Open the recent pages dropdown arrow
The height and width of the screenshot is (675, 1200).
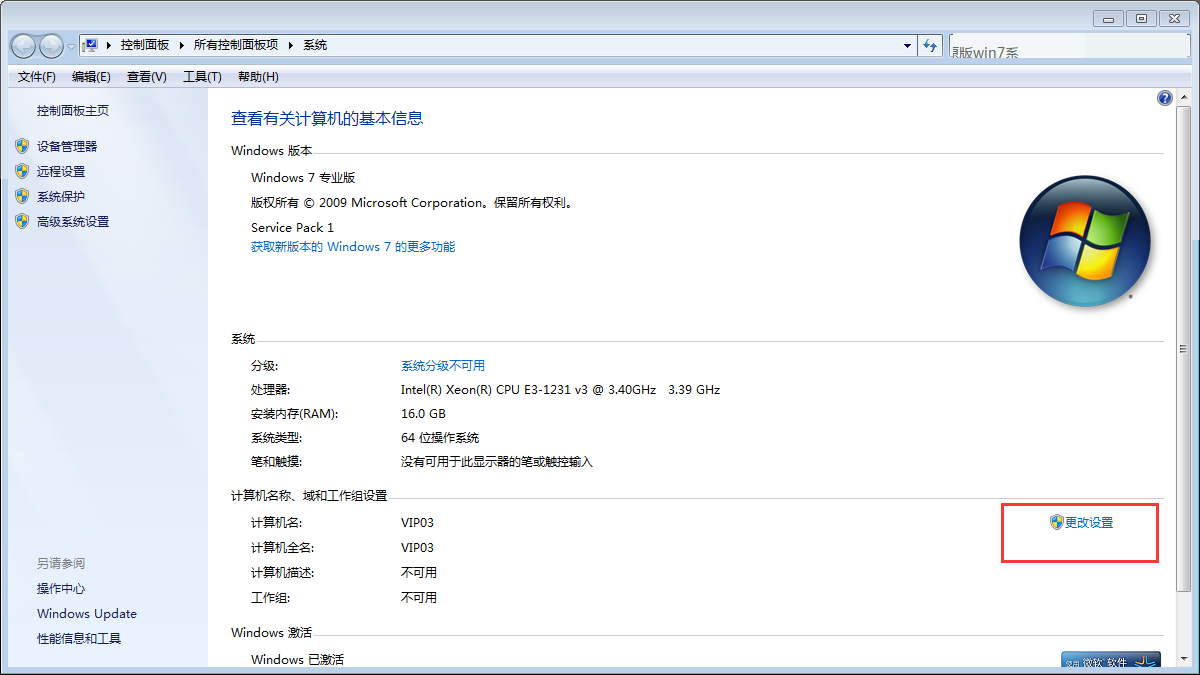click(x=71, y=46)
